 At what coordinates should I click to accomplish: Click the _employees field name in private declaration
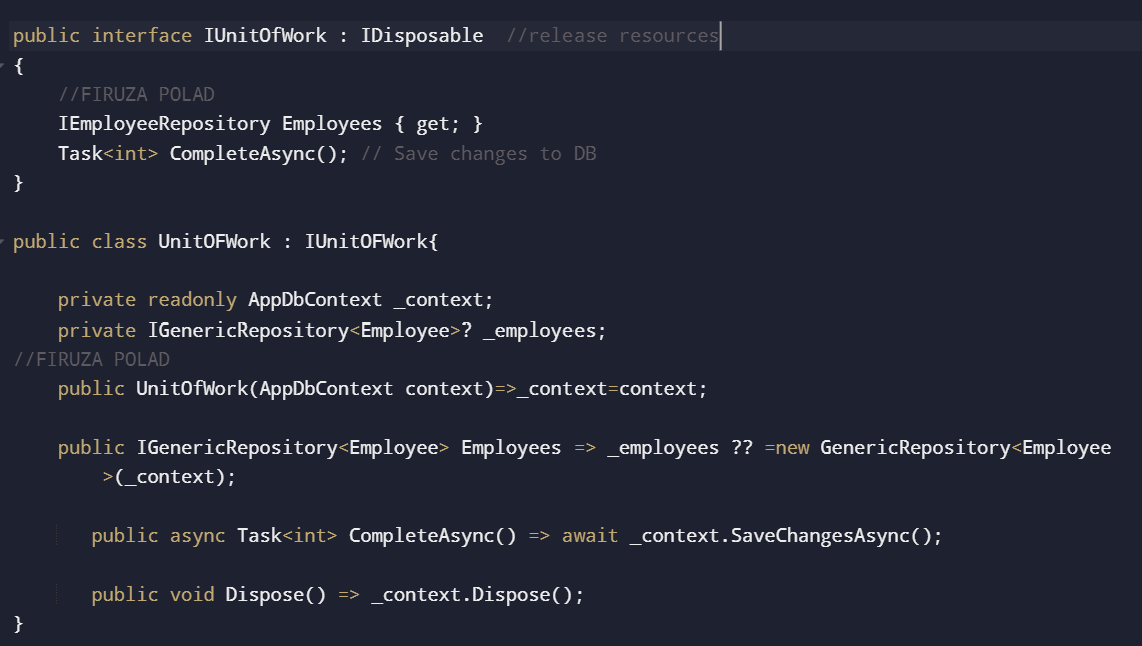544,330
